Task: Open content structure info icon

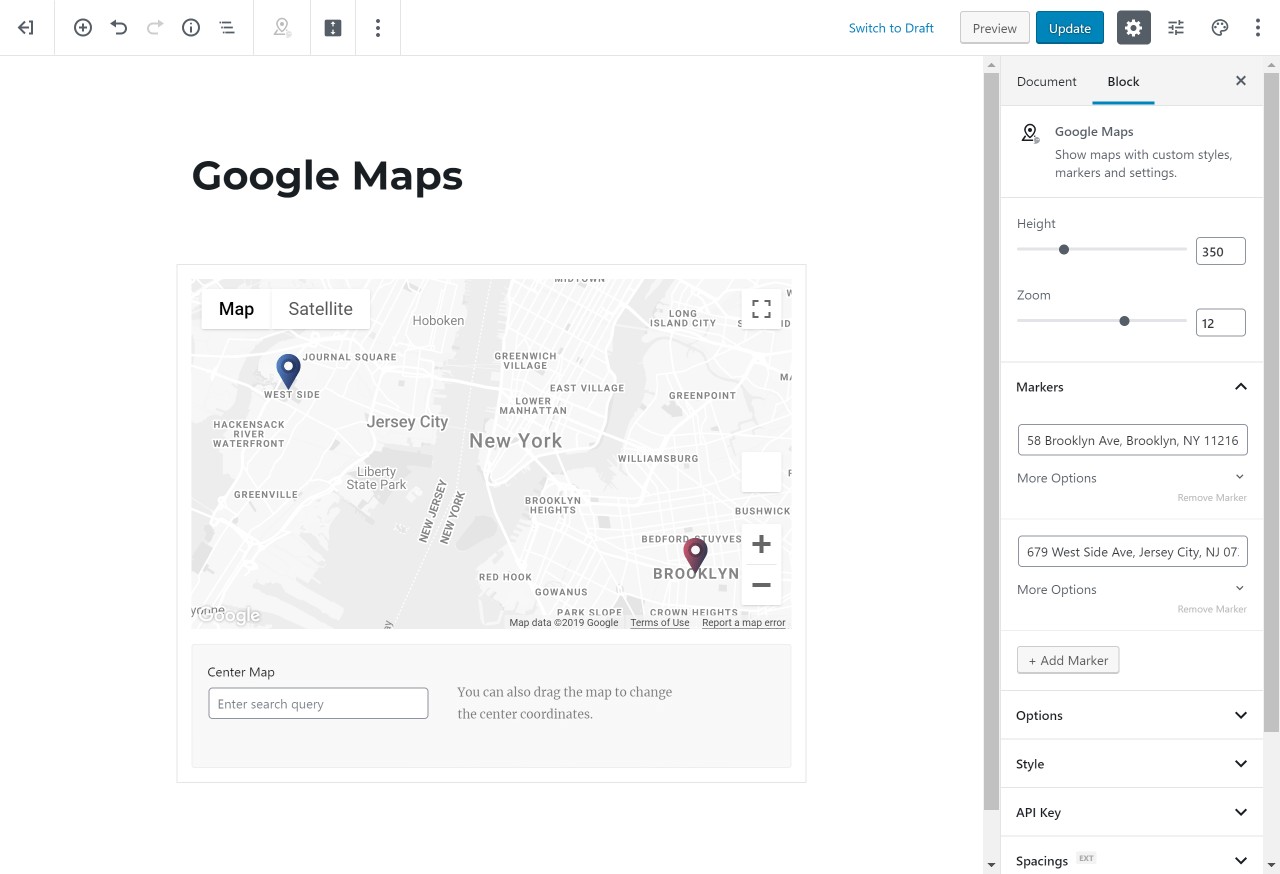Action: click(x=191, y=28)
